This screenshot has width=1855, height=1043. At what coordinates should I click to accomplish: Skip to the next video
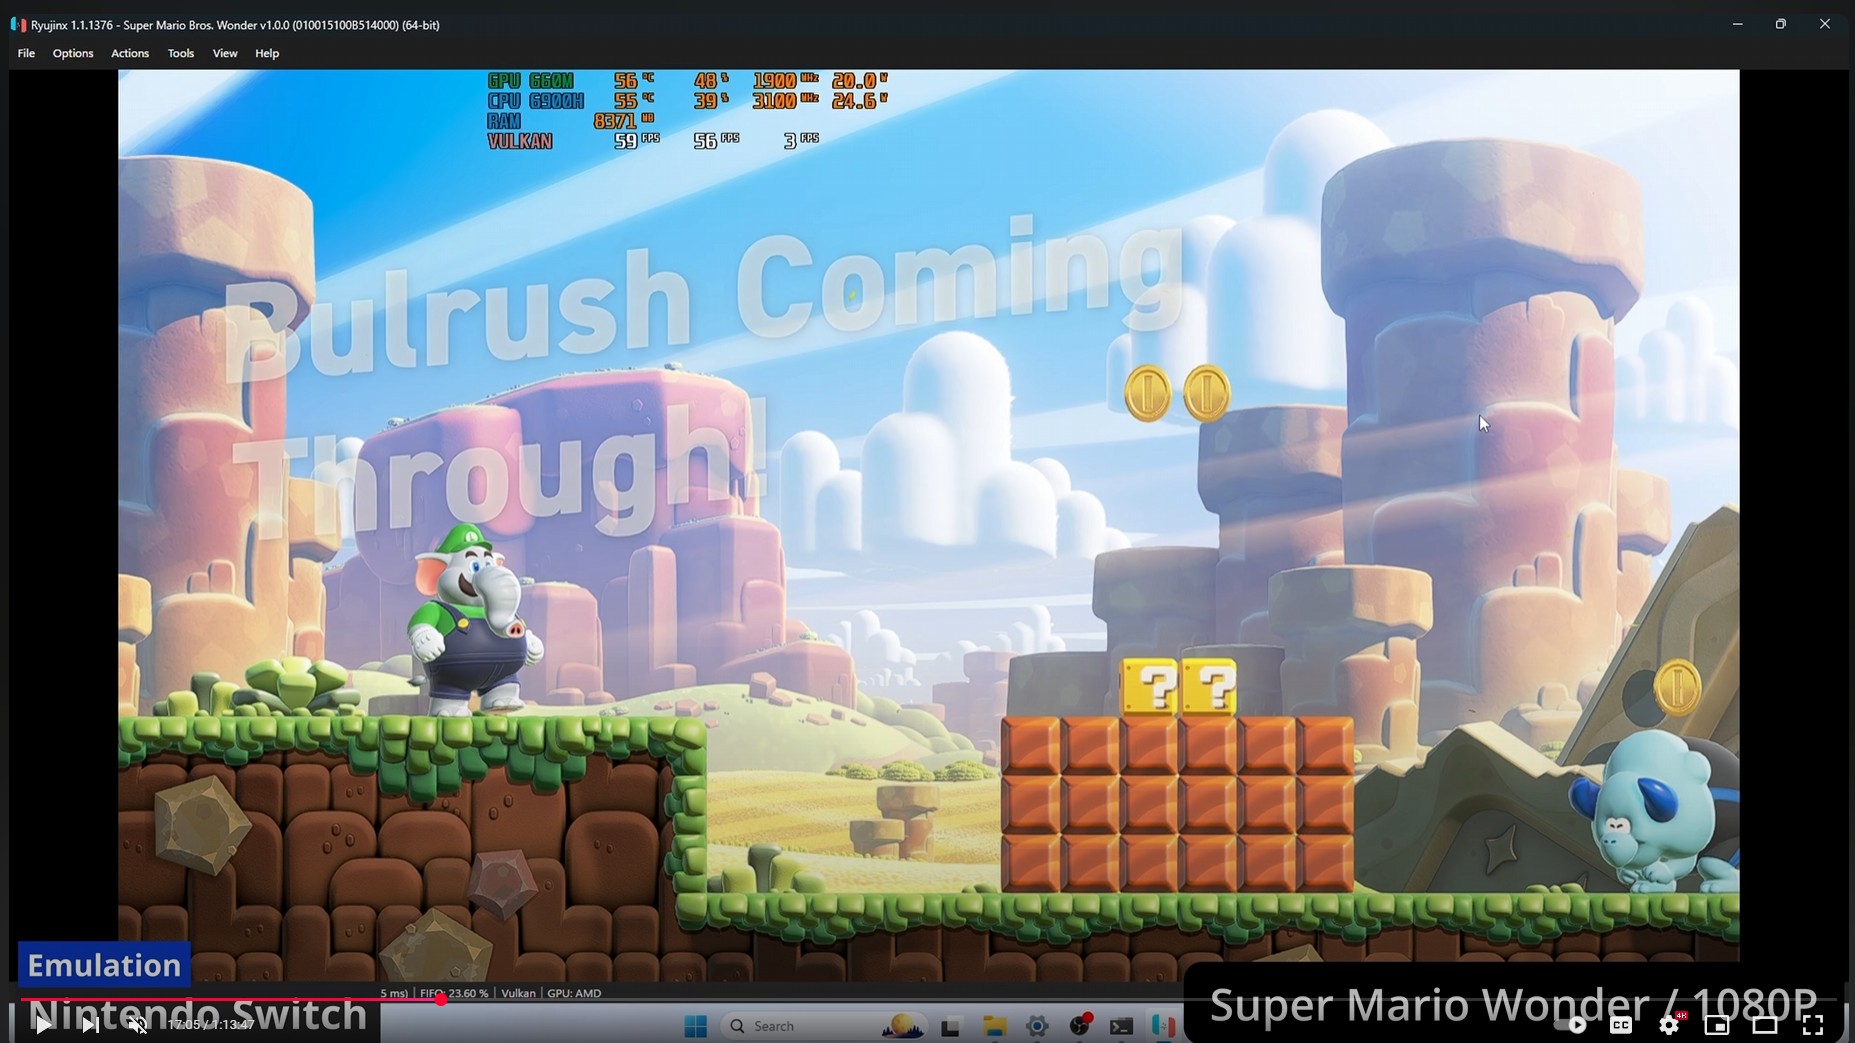click(x=90, y=1024)
